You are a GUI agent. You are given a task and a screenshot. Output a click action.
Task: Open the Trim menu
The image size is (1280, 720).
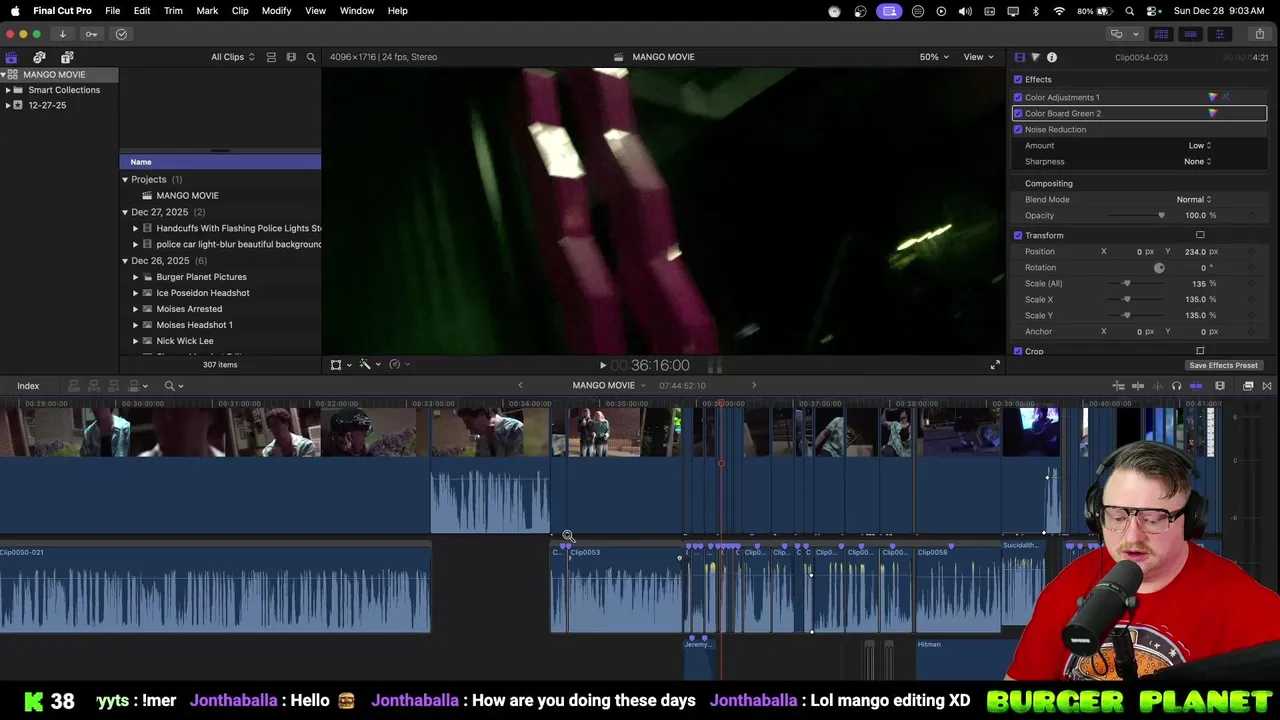click(173, 11)
